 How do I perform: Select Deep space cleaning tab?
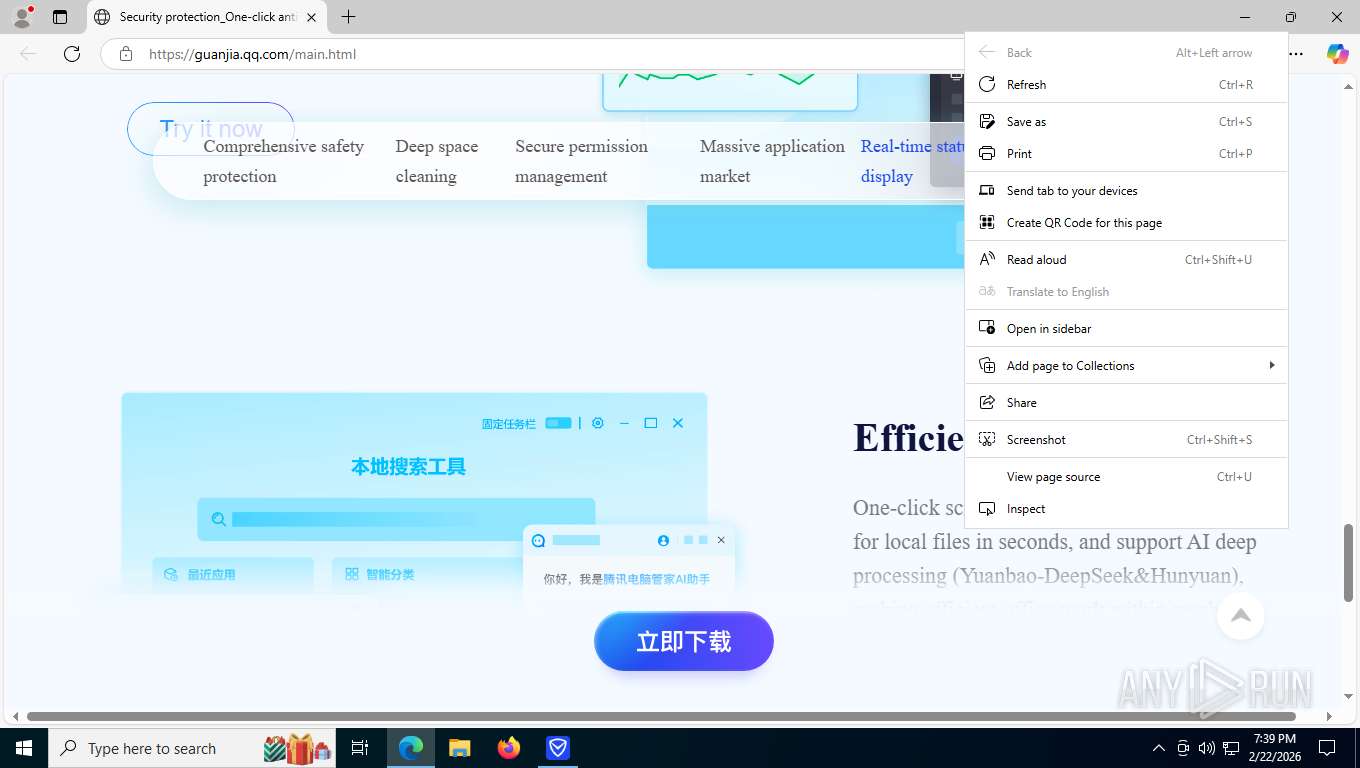click(437, 161)
